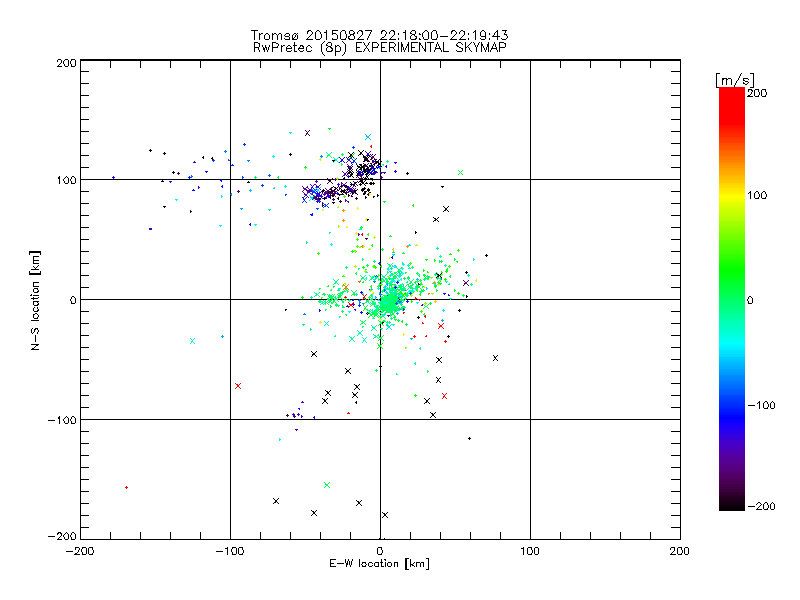Select the black X marker near E-W -70, N-S -168
Viewport: 800px width, 600px height.
pyautogui.click(x=276, y=501)
